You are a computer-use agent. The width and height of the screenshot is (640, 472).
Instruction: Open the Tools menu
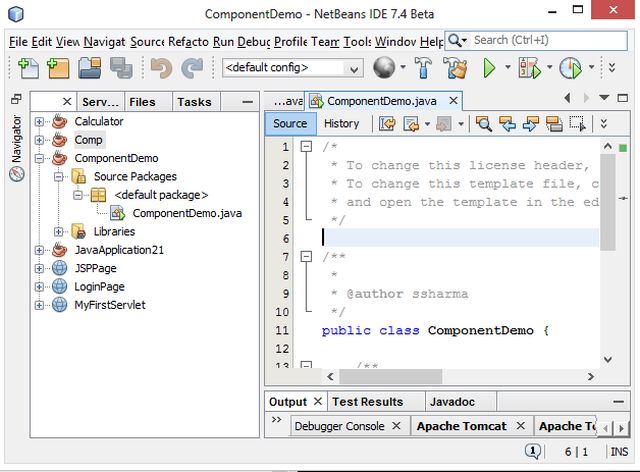point(358,42)
